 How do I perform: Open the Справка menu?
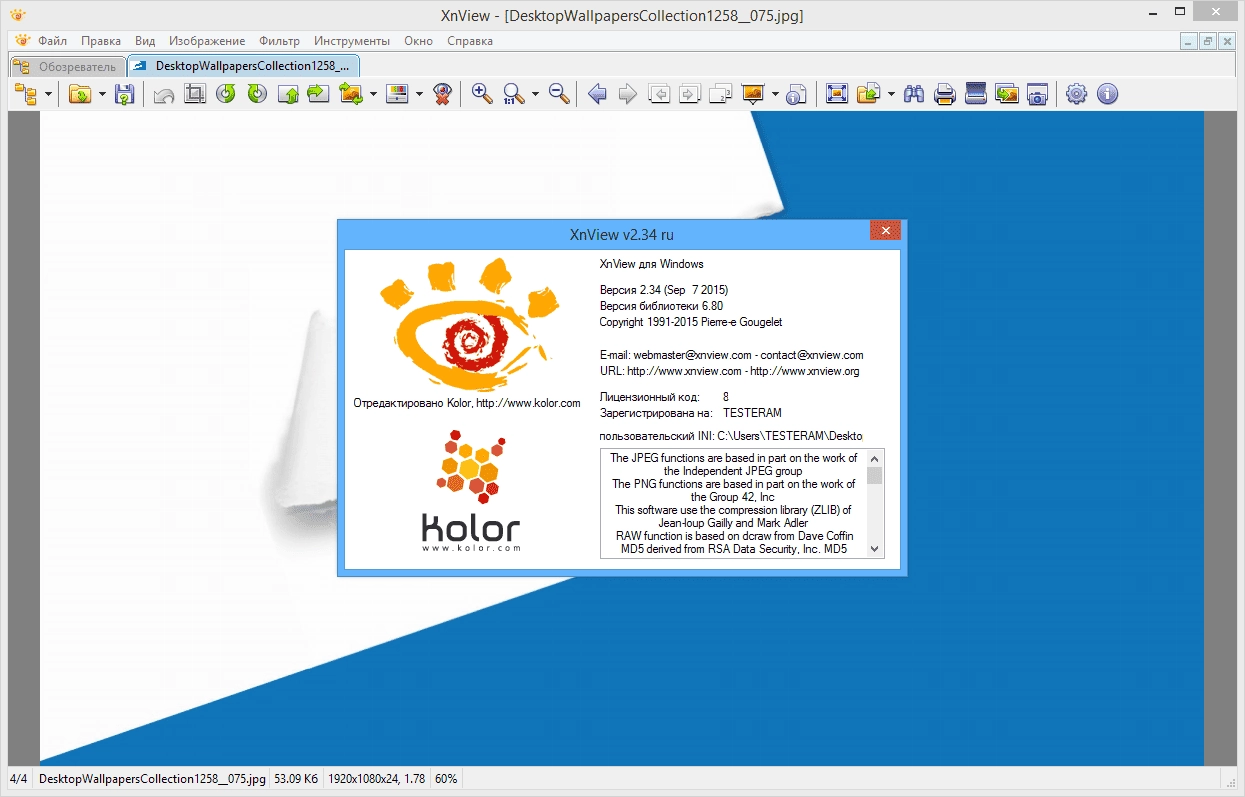[470, 41]
